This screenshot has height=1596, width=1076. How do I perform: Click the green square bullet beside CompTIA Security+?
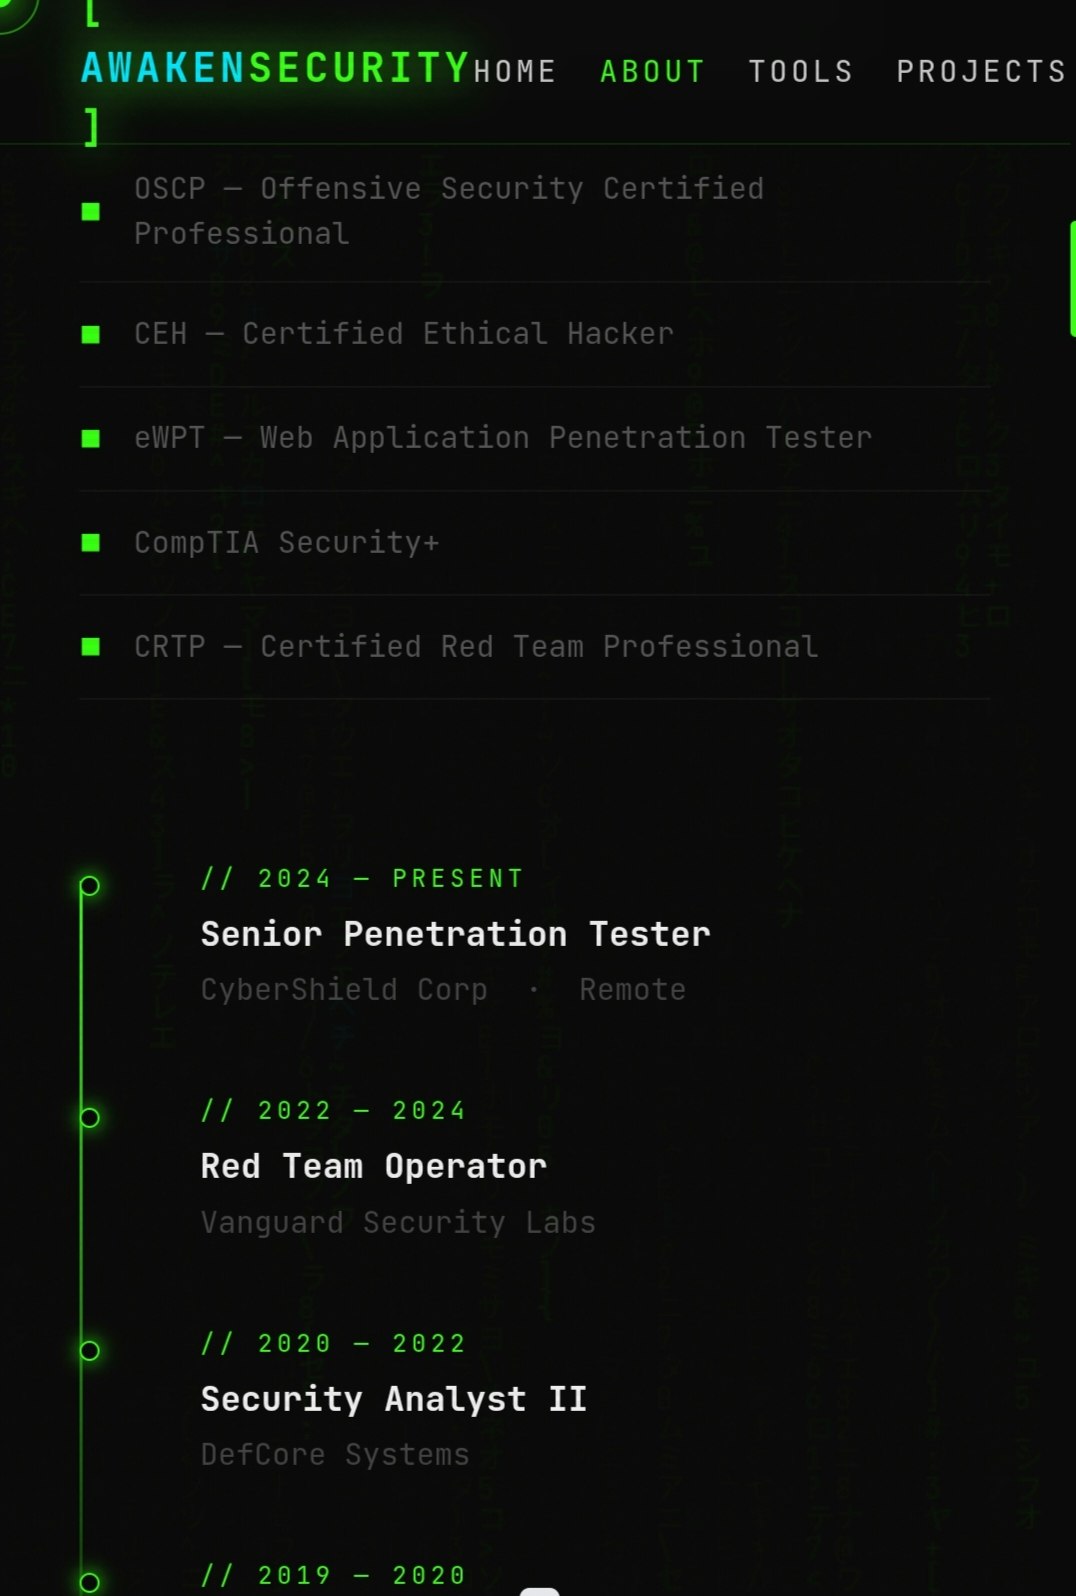click(91, 542)
